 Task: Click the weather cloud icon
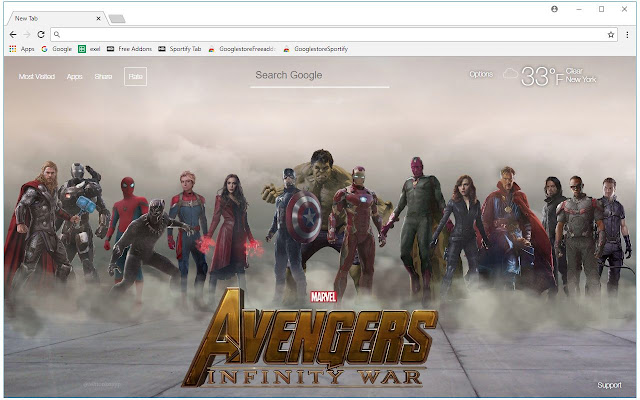click(510, 74)
